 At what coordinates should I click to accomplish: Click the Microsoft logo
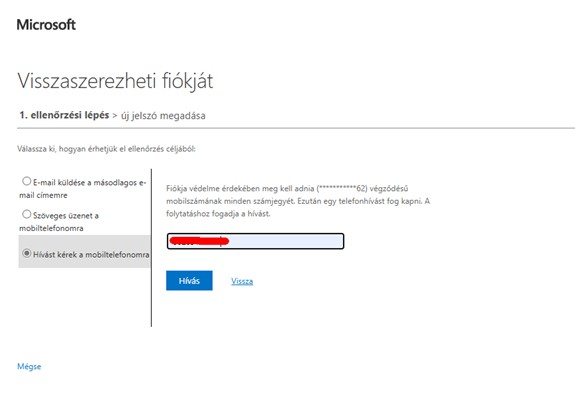click(x=46, y=25)
